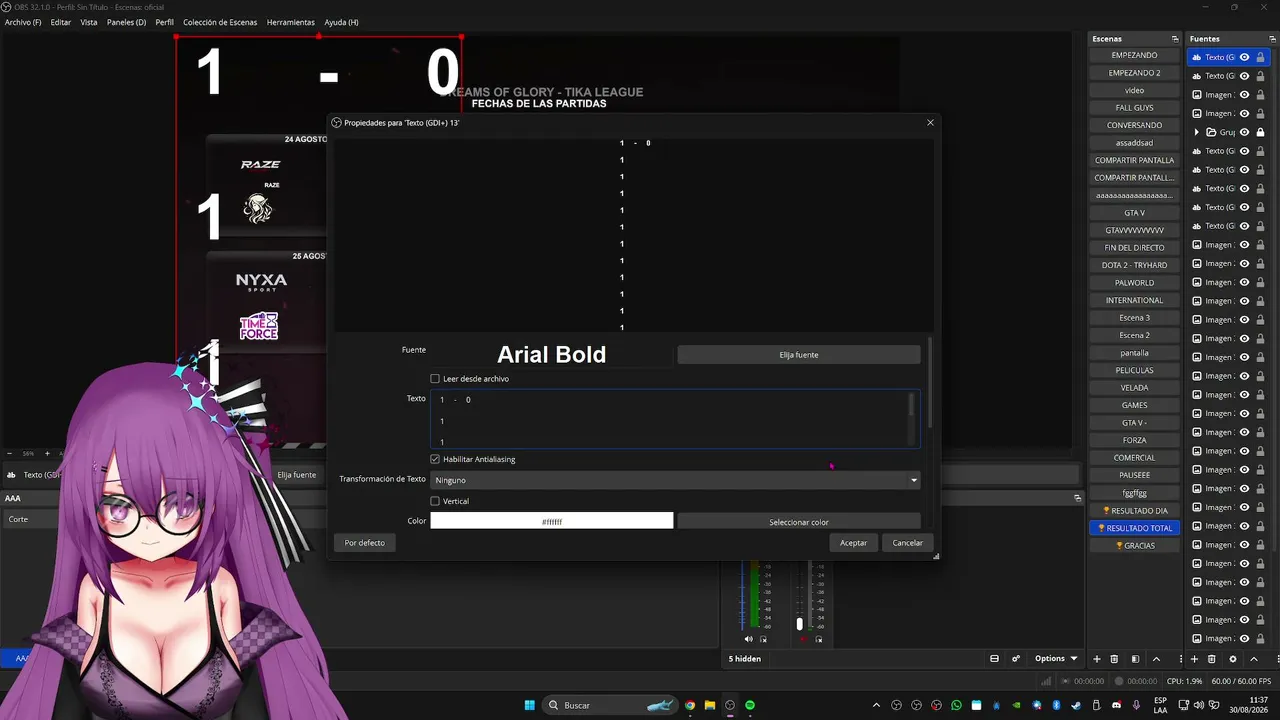Enable the Leer desde archivo checkbox

tap(435, 379)
